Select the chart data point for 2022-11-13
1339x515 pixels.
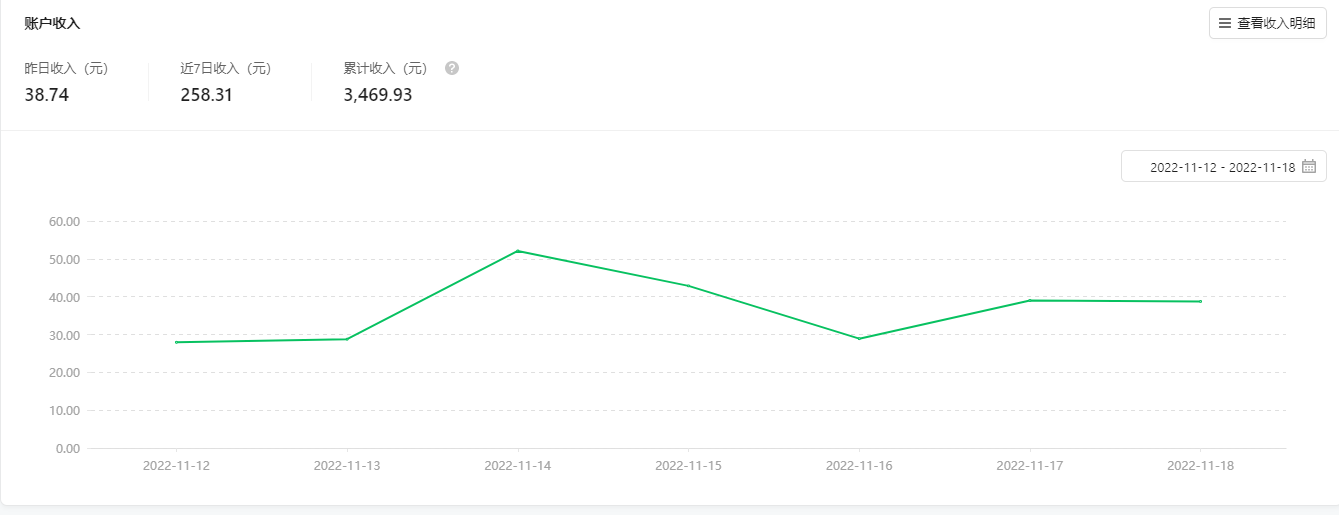coord(347,339)
